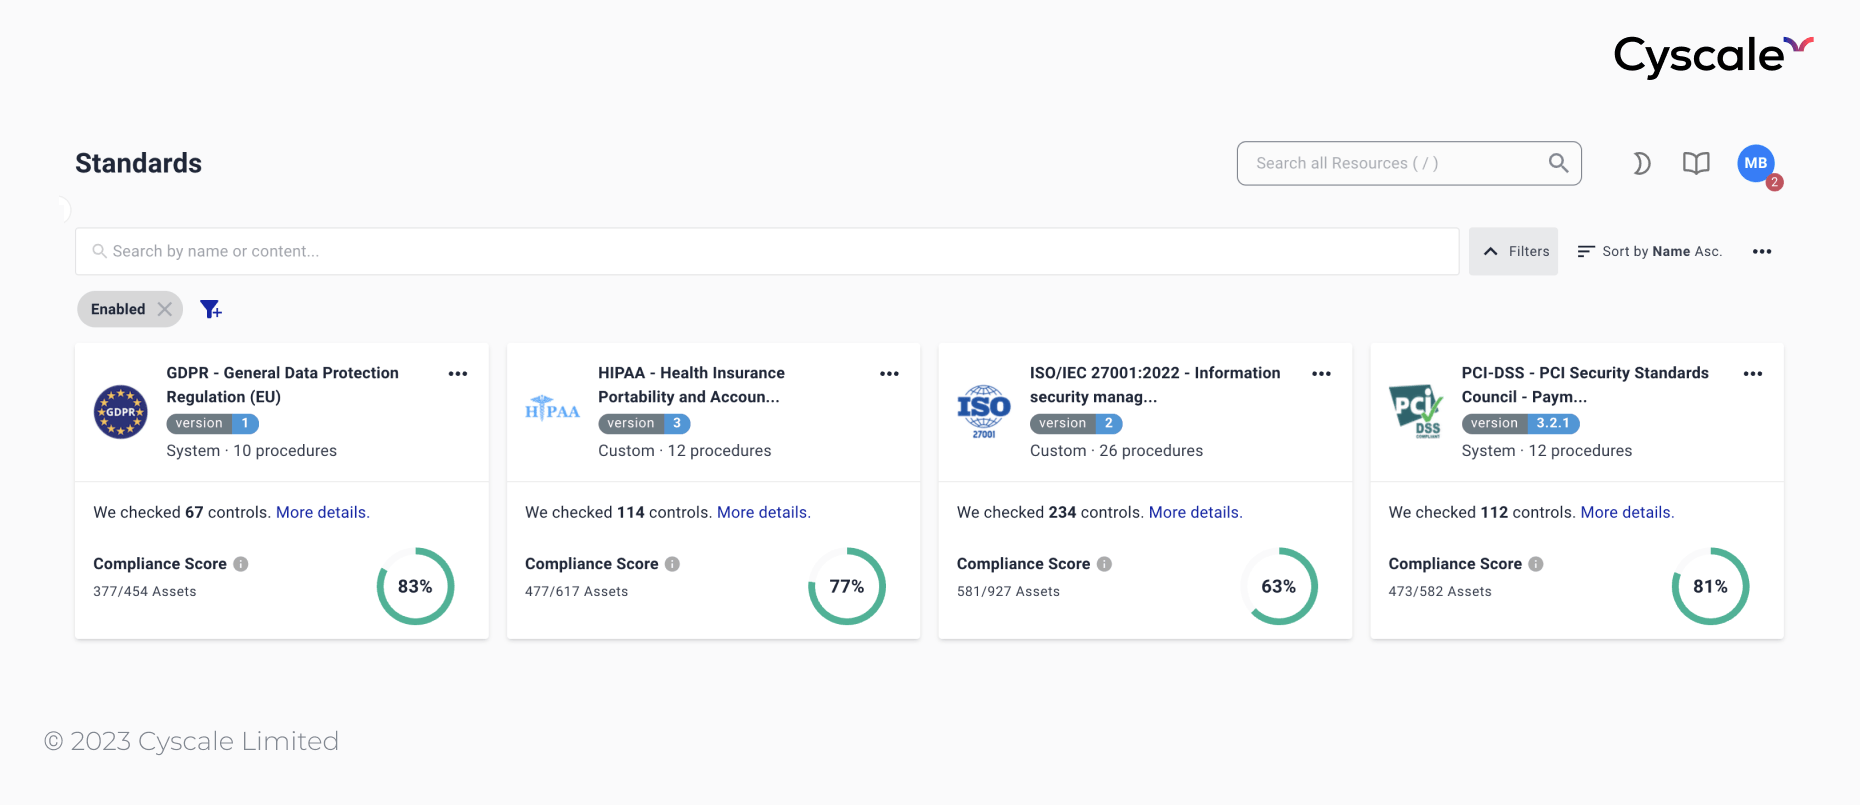Open GDPR - General Data Protection Regulation title

coord(282,385)
